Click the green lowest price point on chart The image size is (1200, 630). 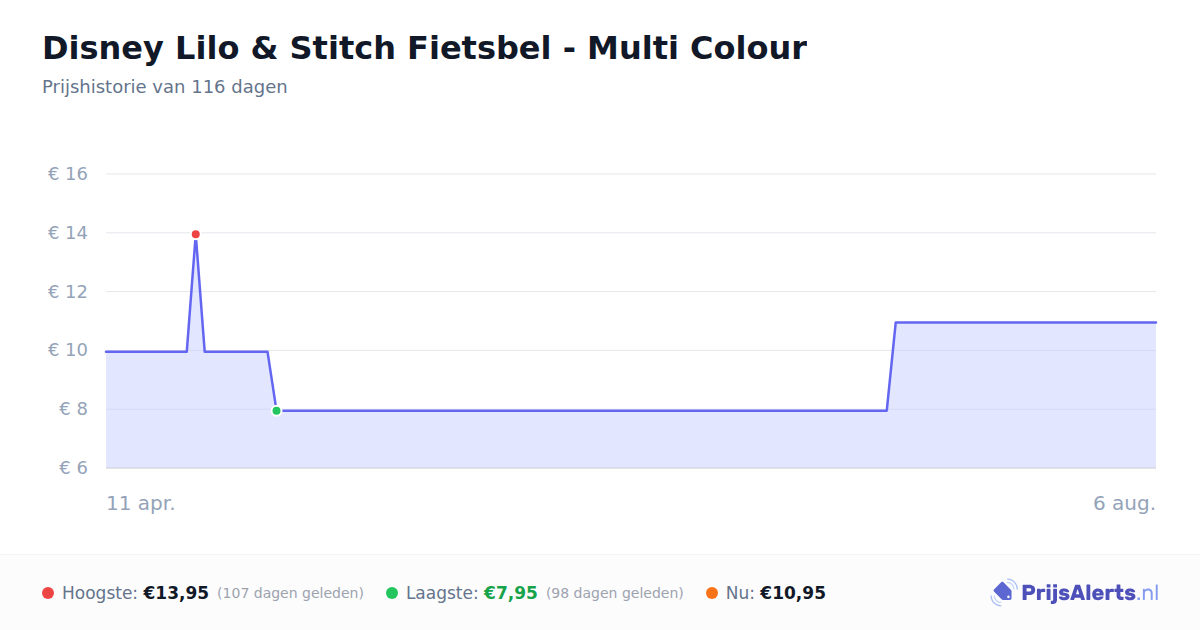[276, 411]
